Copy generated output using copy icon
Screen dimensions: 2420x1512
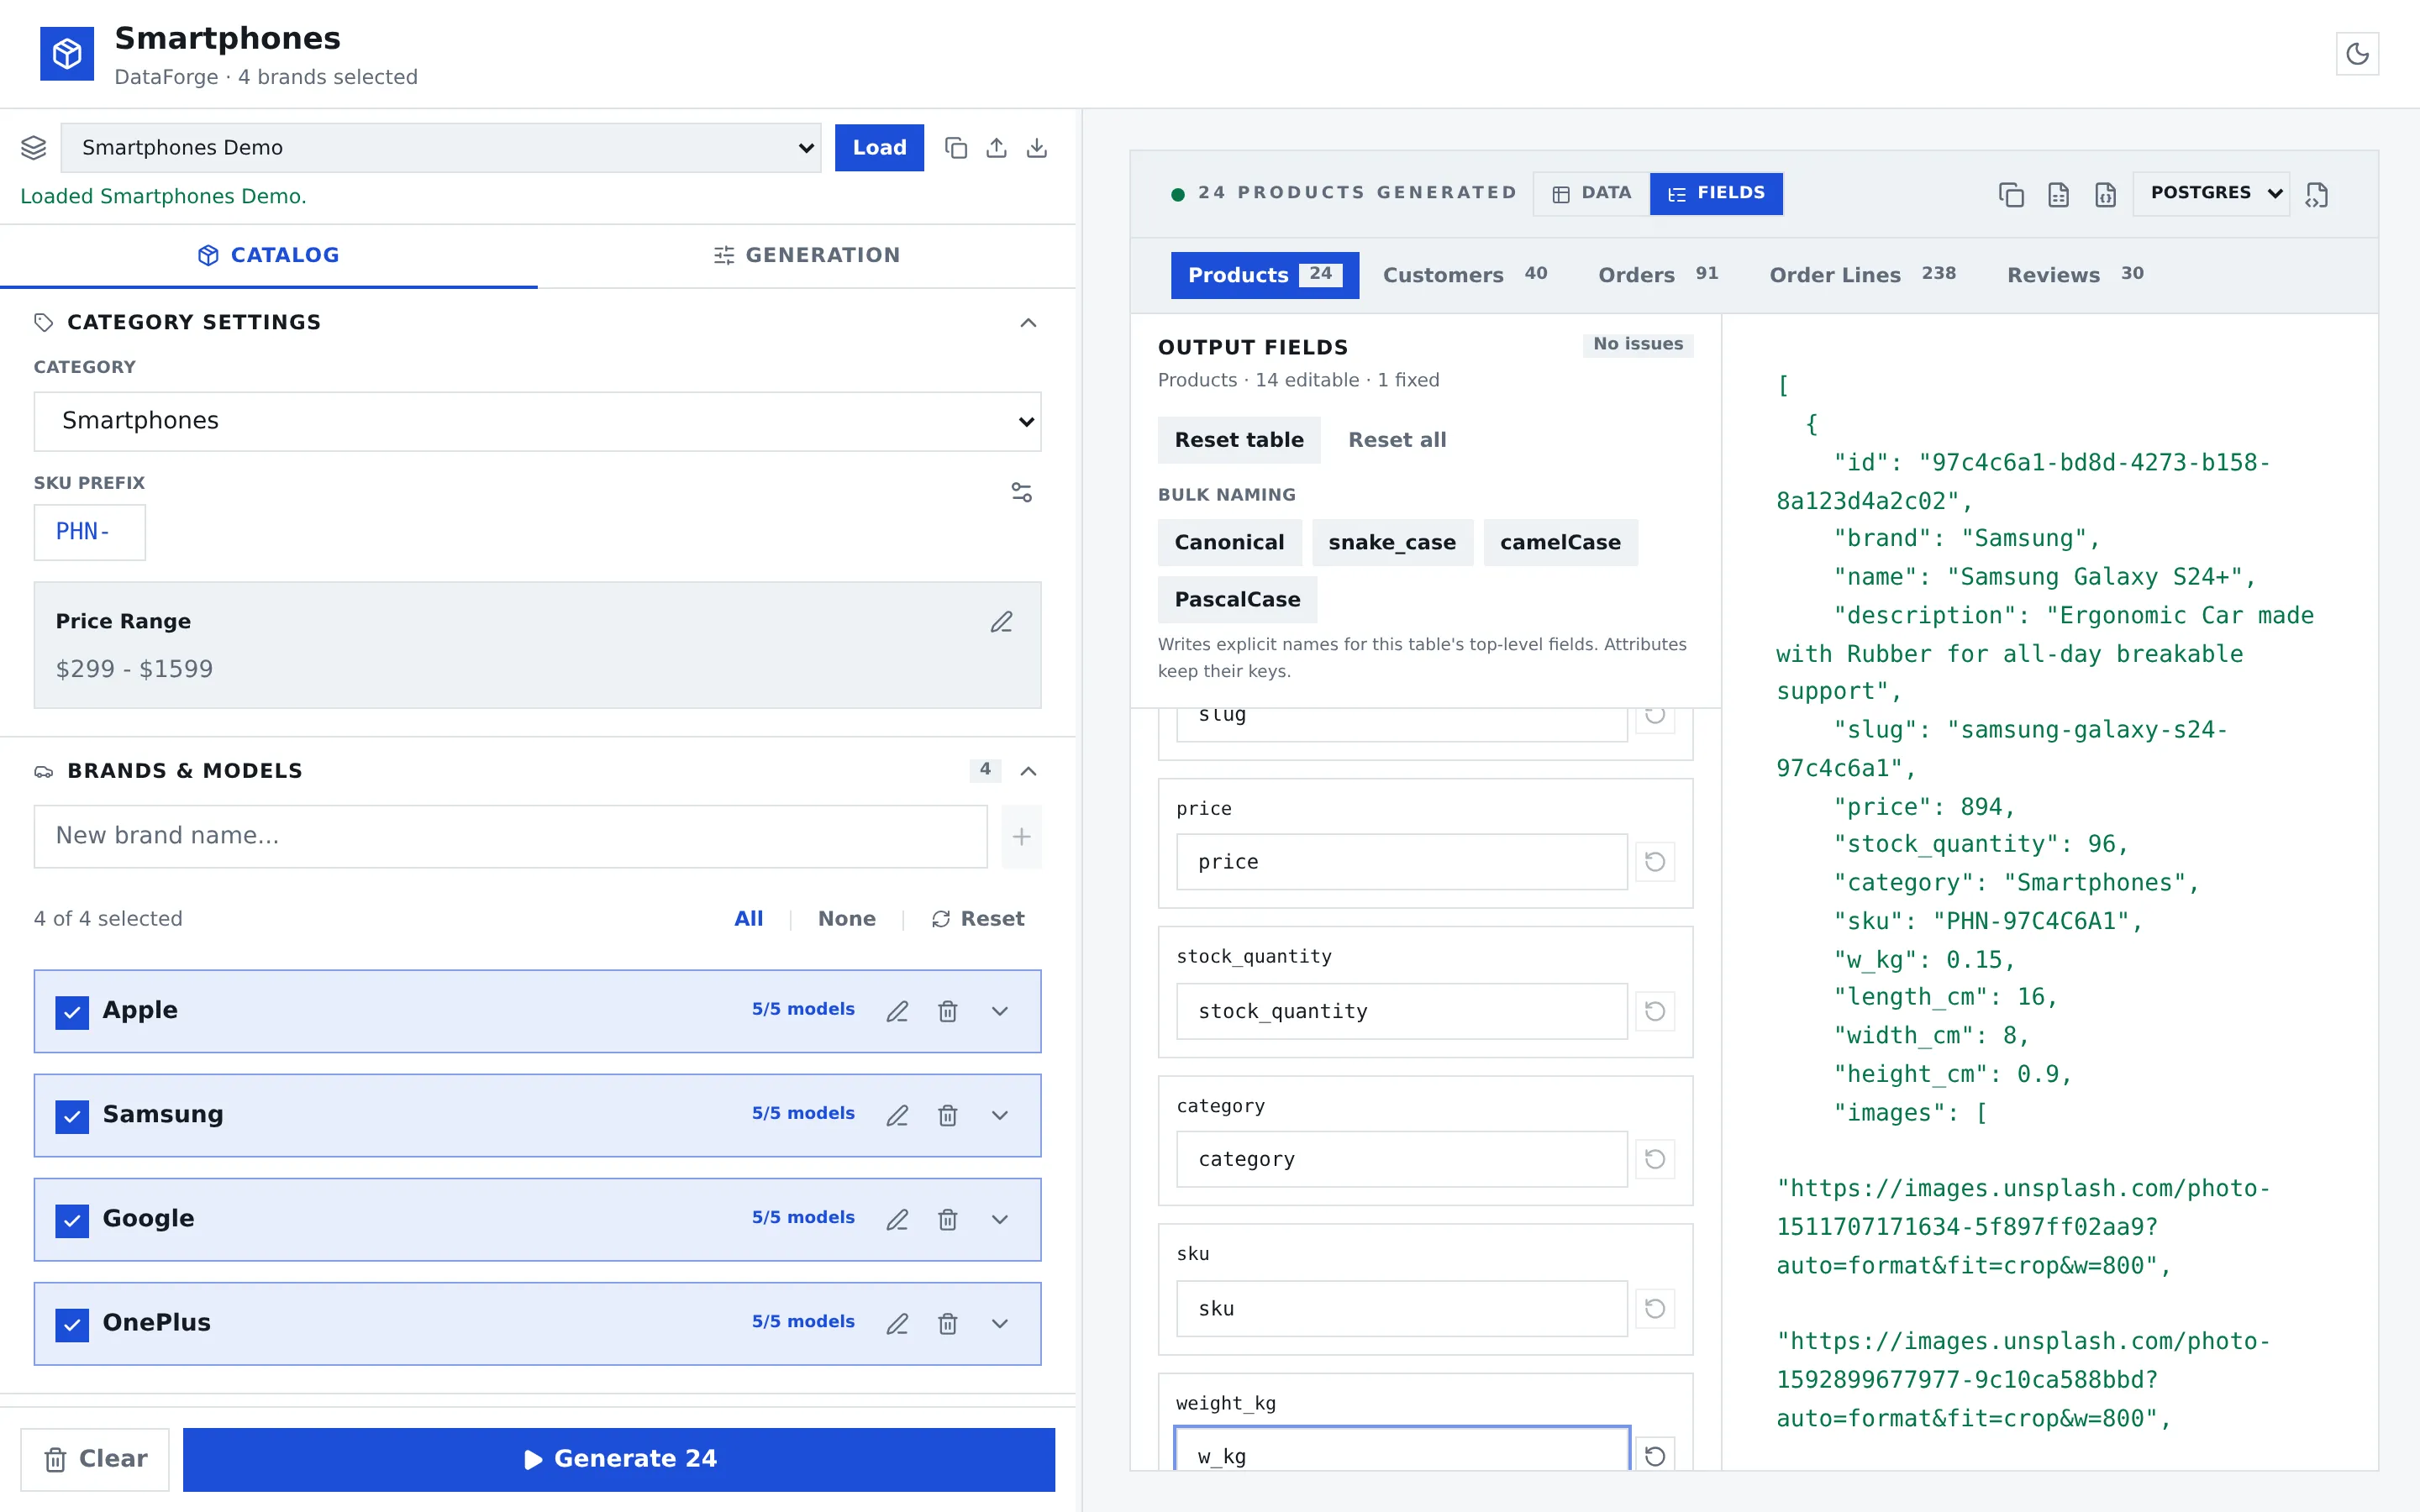[x=2010, y=194]
